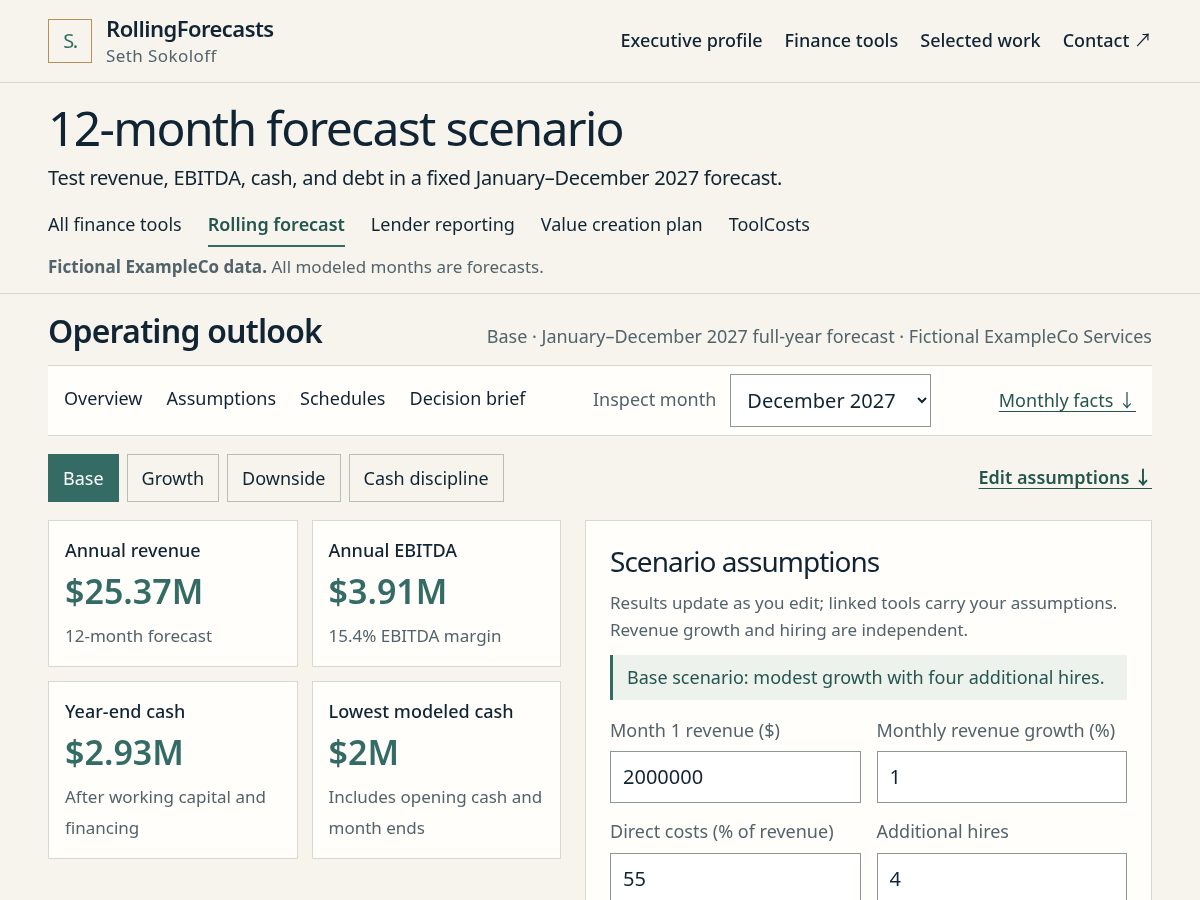Click the Lowest modeled cash $2M value

pos(363,753)
